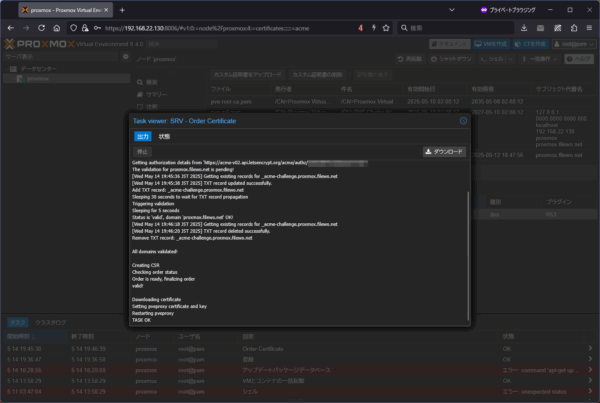Viewport: 600px width, 403px height.
Task: Open the browser hamburger menu
Action: [589, 28]
